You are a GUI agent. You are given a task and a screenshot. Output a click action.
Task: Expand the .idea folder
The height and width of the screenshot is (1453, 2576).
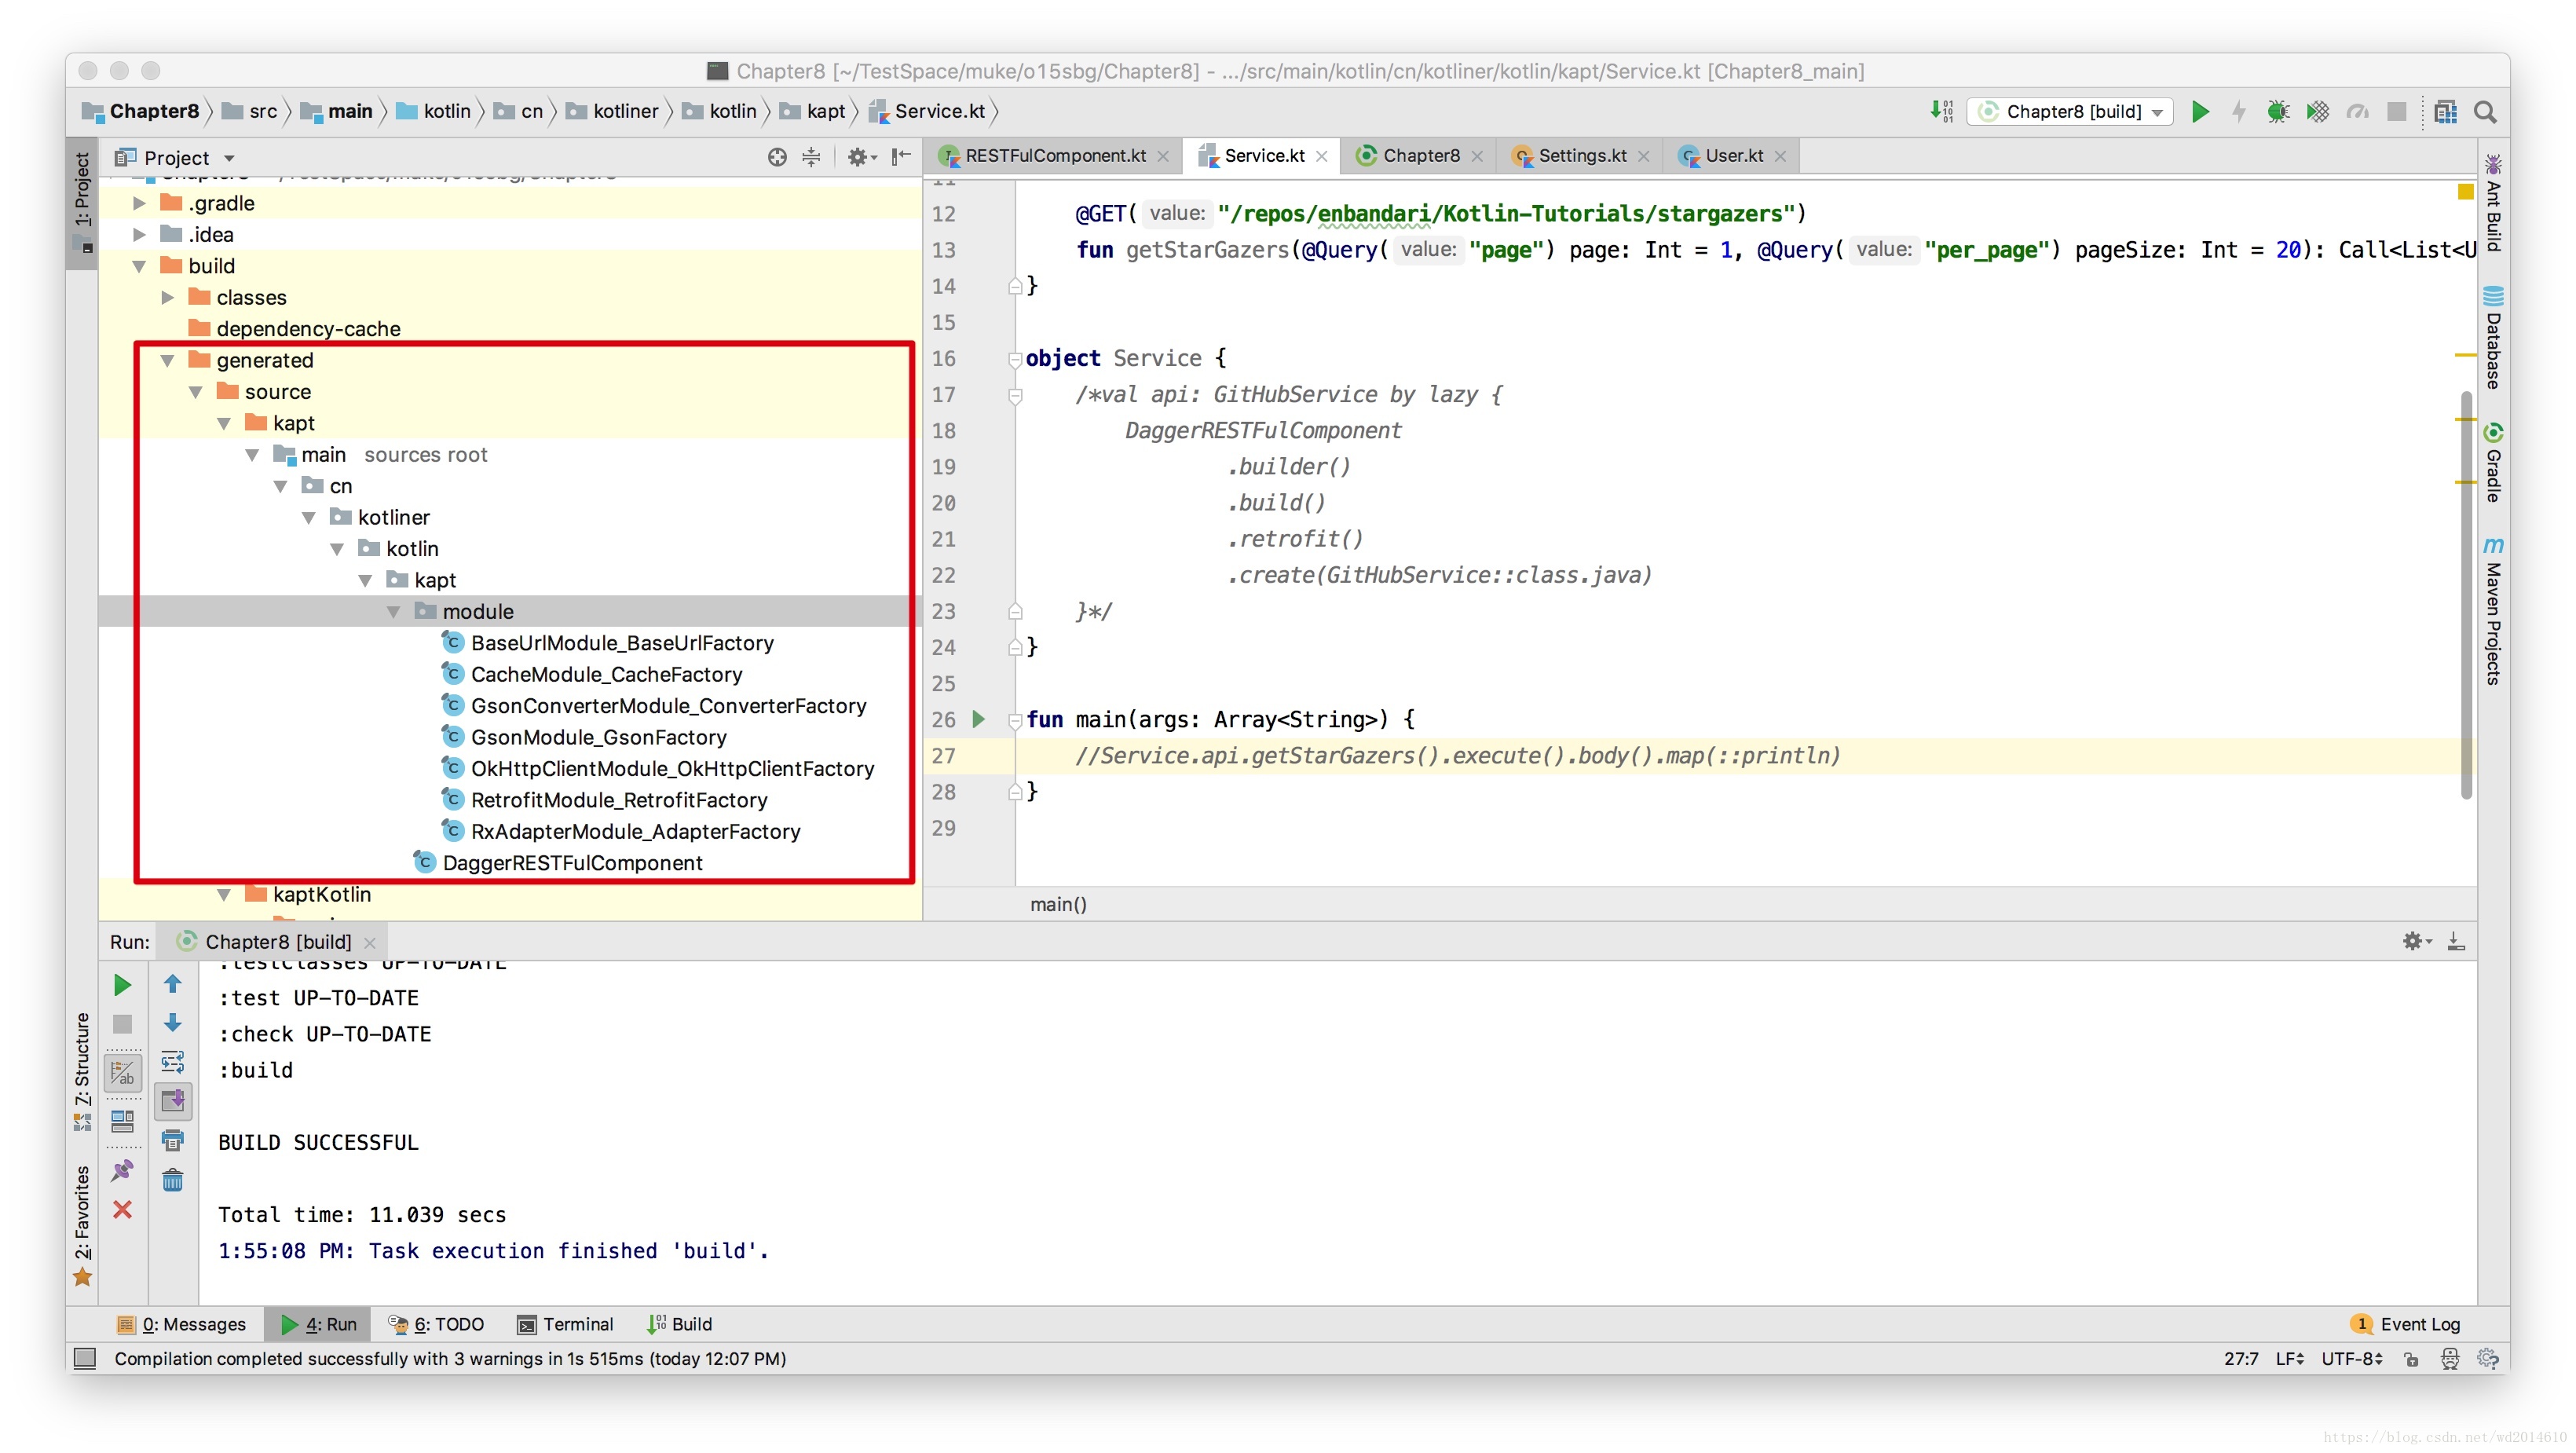point(139,234)
